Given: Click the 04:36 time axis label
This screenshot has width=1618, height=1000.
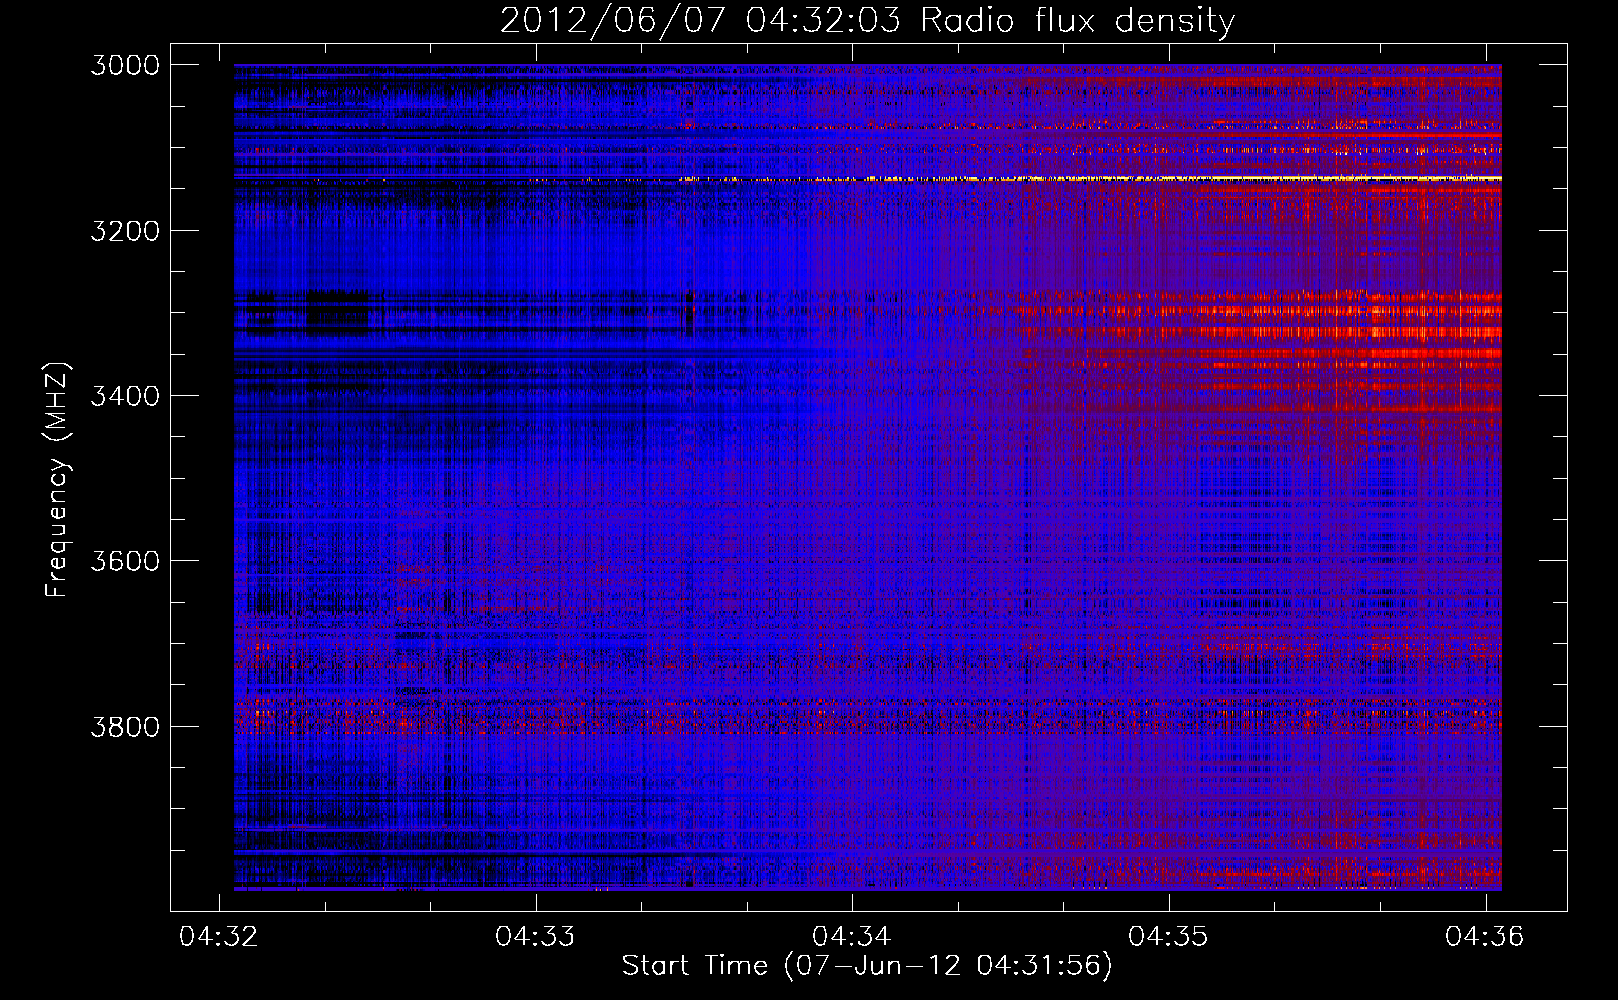Looking at the screenshot, I should click(1485, 936).
